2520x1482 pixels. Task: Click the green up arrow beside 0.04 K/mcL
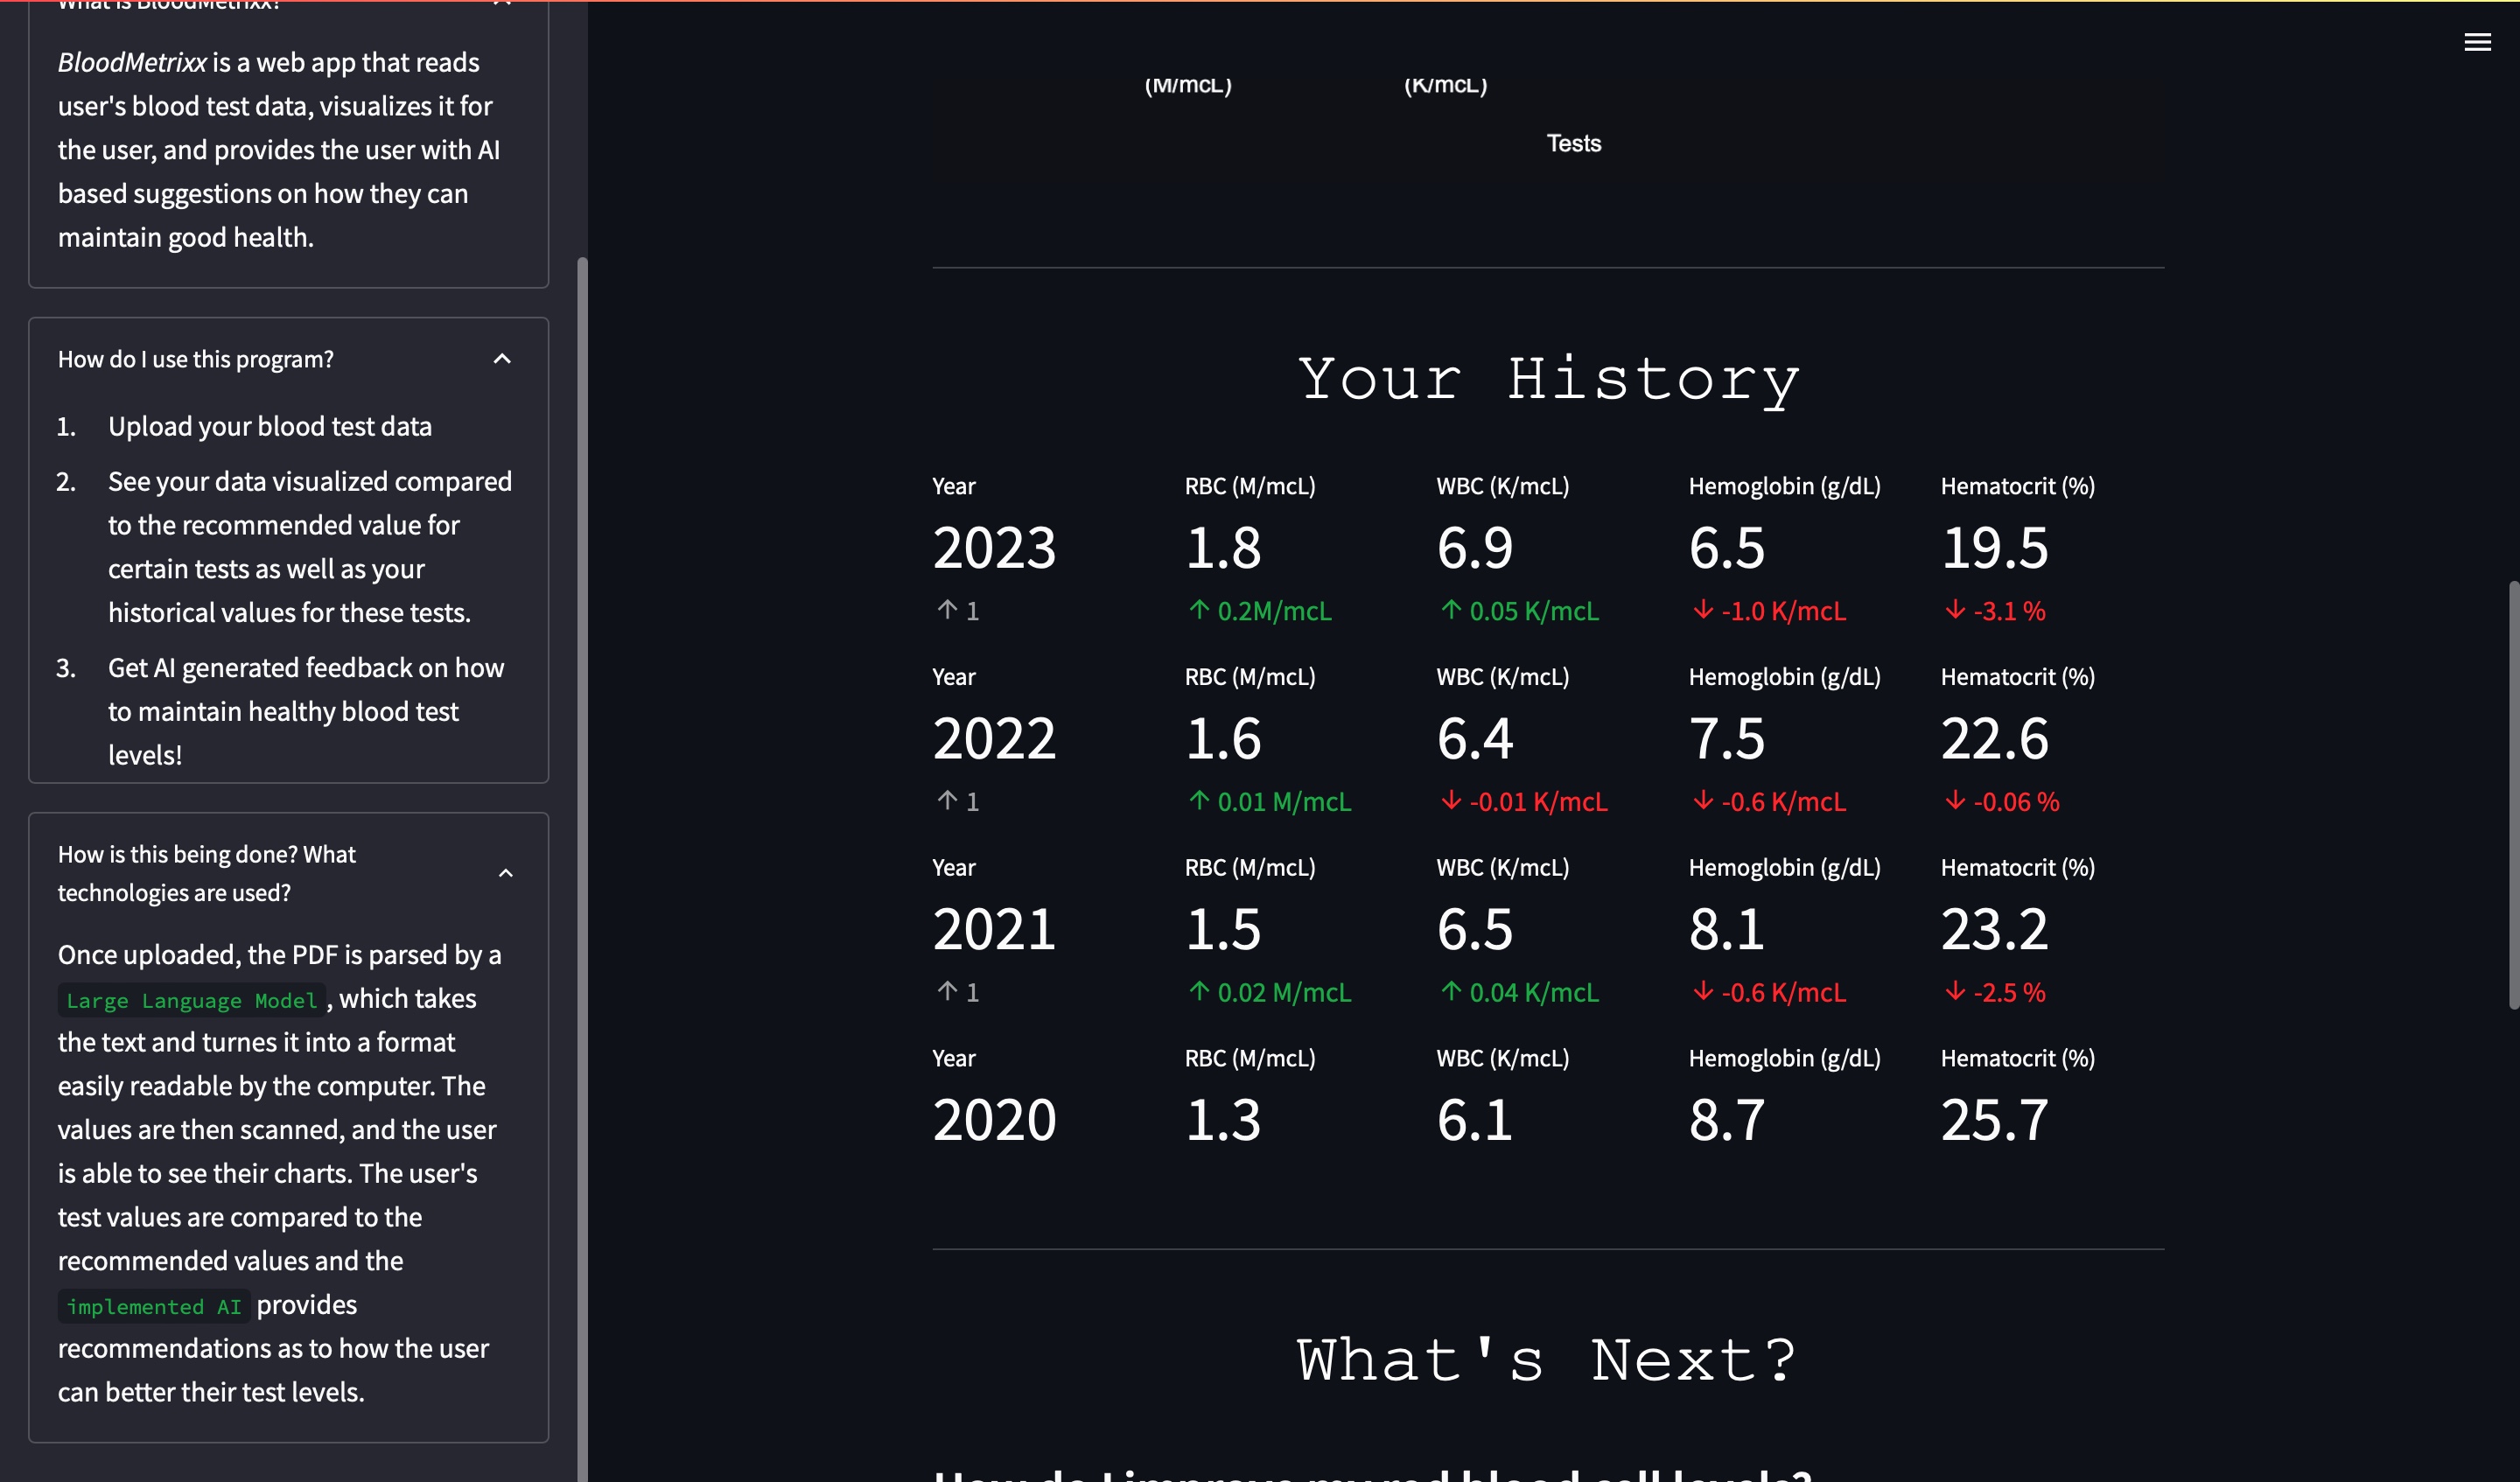tap(1451, 992)
